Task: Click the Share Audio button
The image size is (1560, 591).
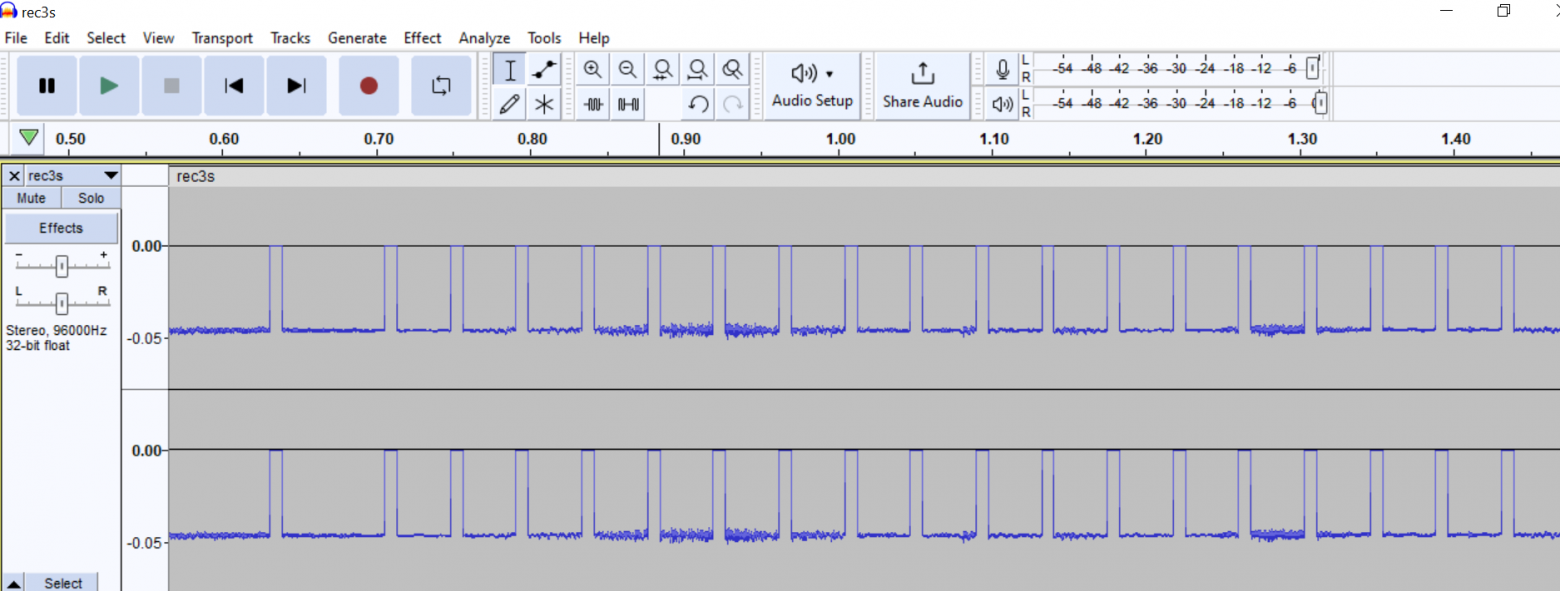Action: (922, 86)
